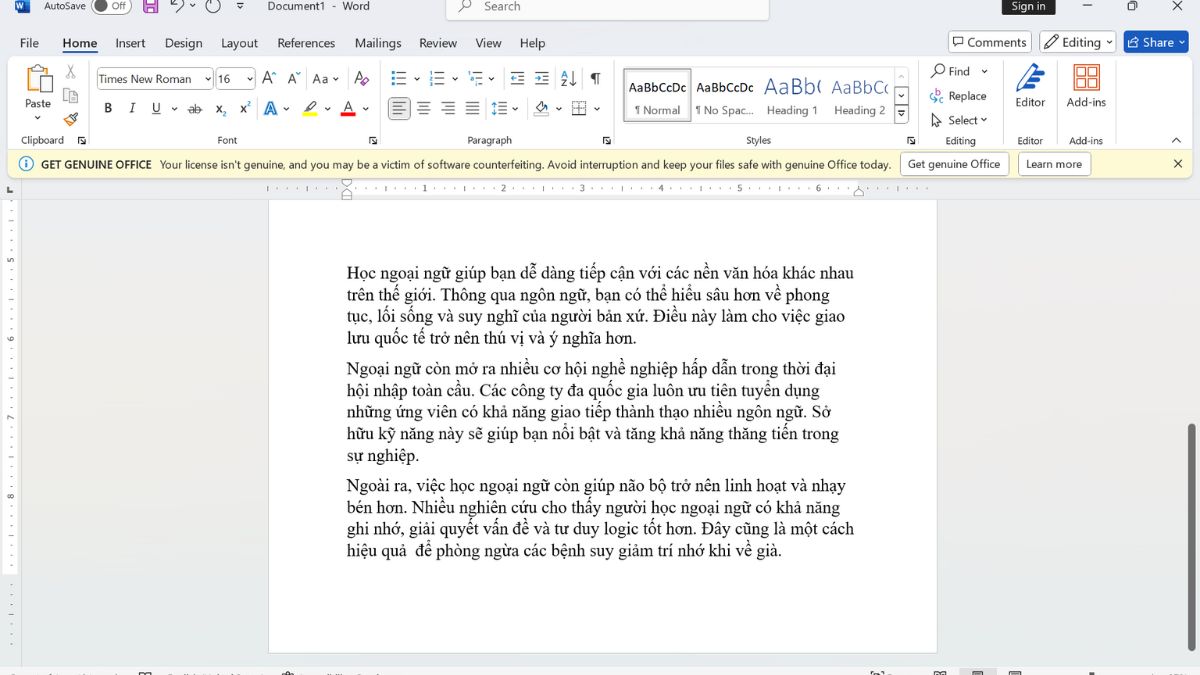Open the Font dialog launcher

coord(373,141)
